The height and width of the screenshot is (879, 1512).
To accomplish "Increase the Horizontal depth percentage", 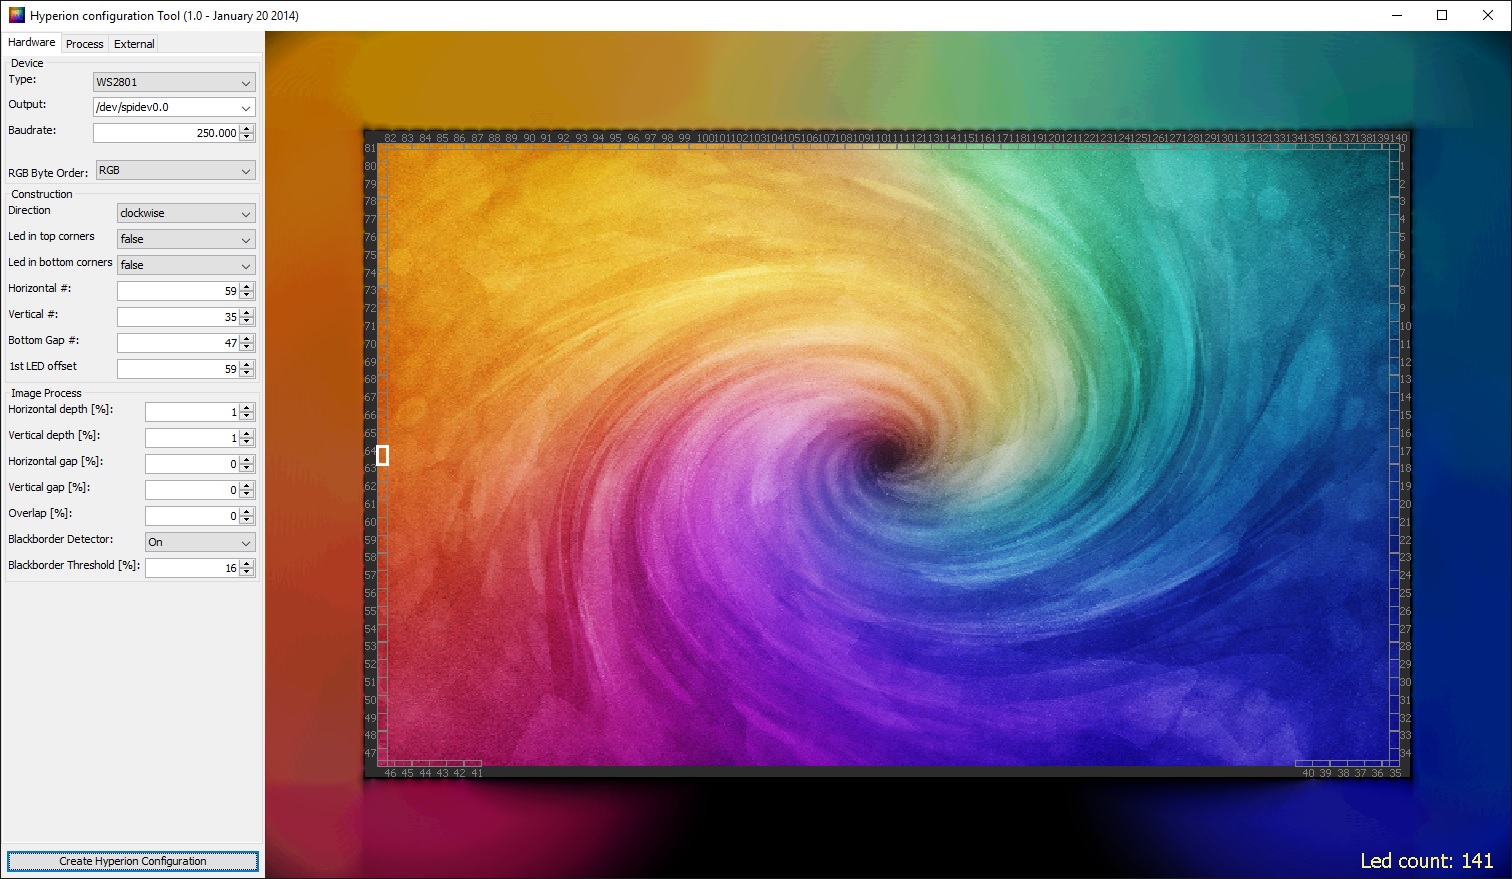I will (x=247, y=408).
